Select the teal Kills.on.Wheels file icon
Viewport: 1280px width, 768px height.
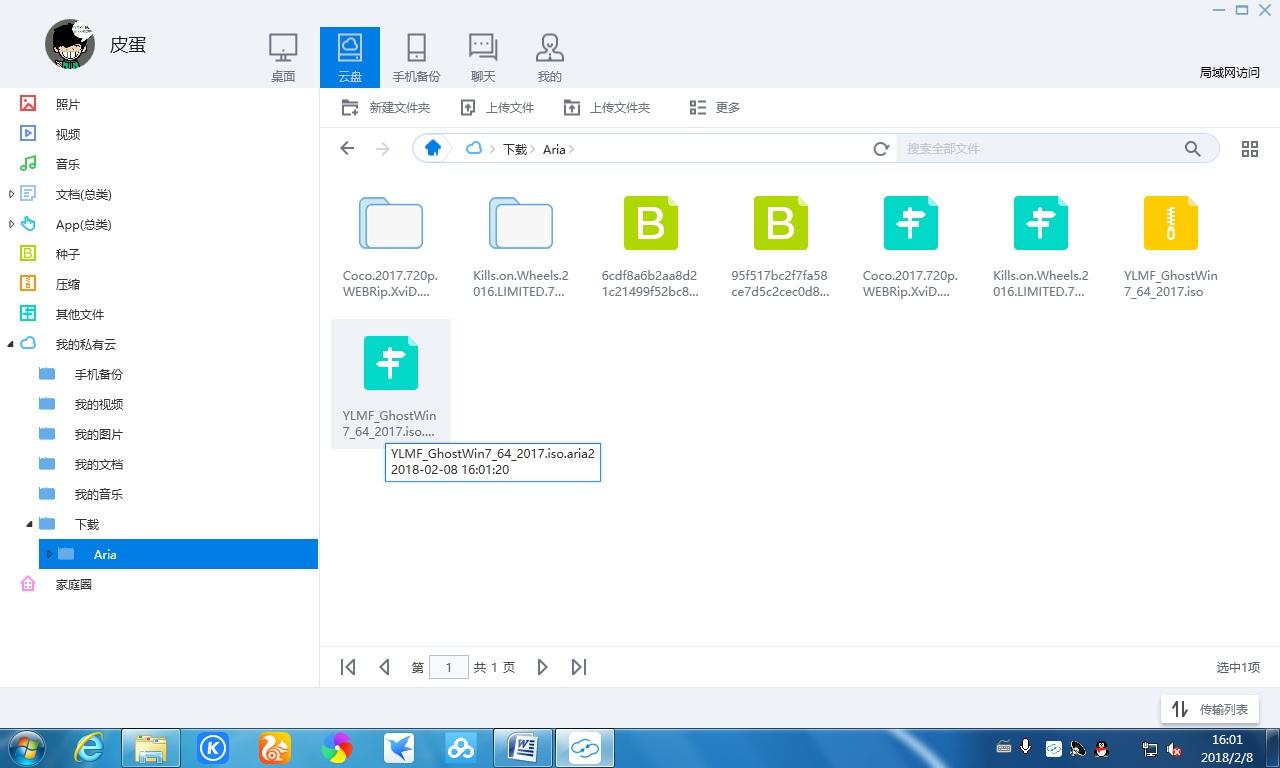[1041, 223]
